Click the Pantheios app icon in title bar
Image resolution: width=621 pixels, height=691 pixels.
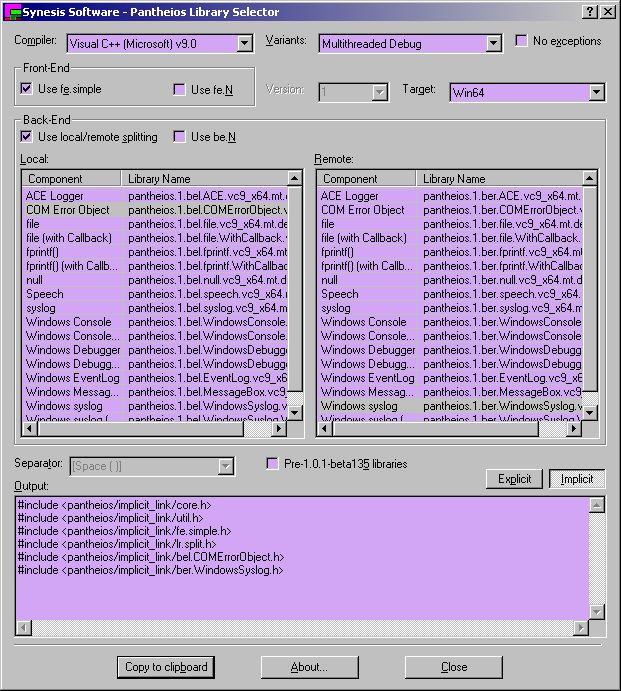(12, 12)
